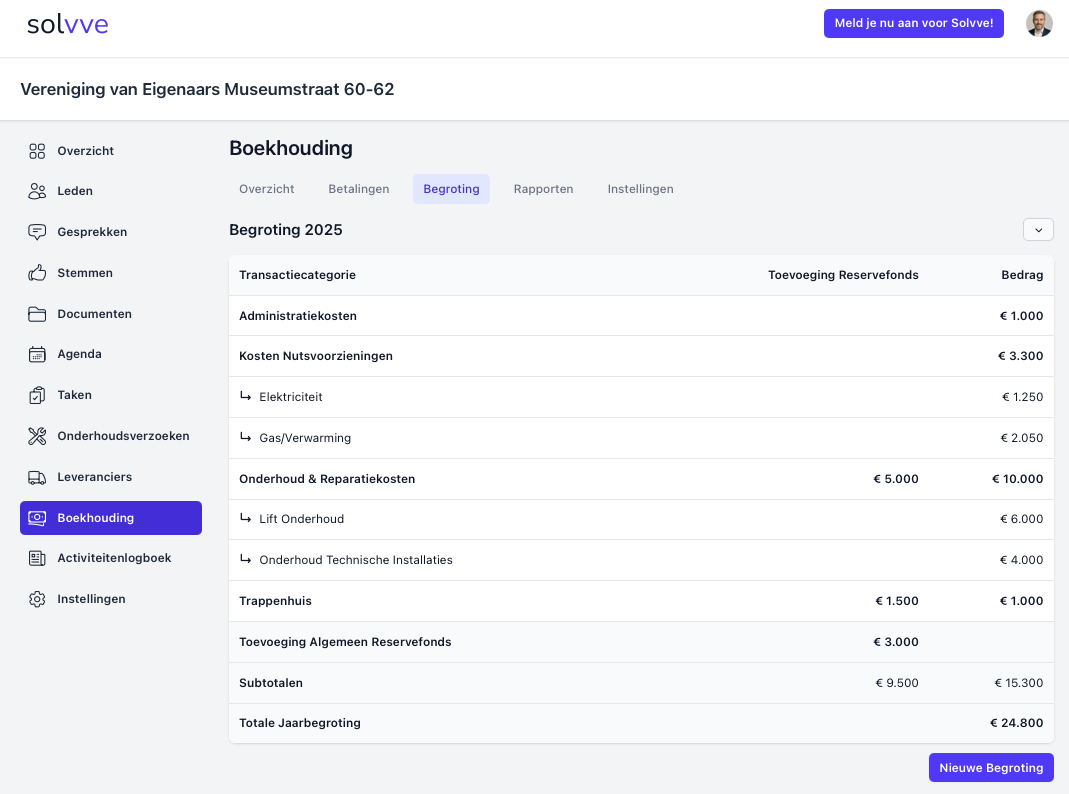Image resolution: width=1069 pixels, height=794 pixels.
Task: Open the user profile avatar
Action: (1039, 24)
